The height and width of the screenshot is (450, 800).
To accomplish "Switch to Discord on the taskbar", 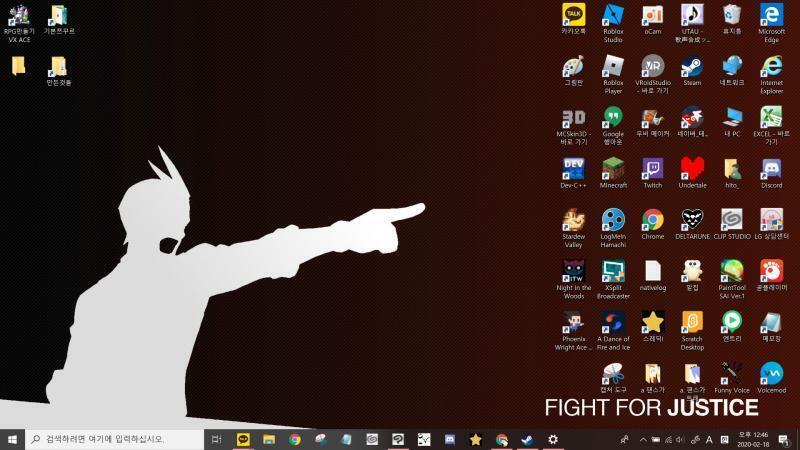I will [449, 439].
